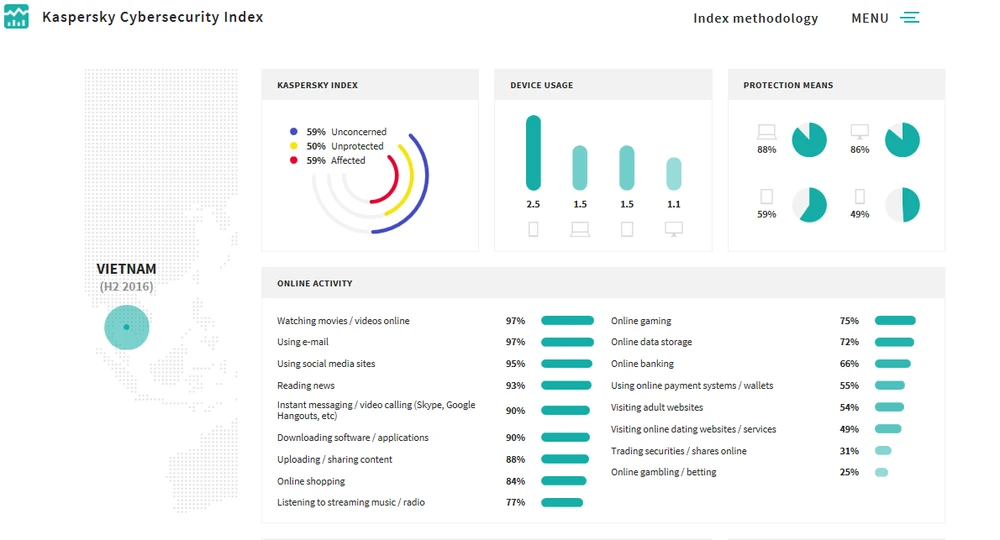
Task: Click the smartphone icon under Device Usage
Action: pos(533,229)
